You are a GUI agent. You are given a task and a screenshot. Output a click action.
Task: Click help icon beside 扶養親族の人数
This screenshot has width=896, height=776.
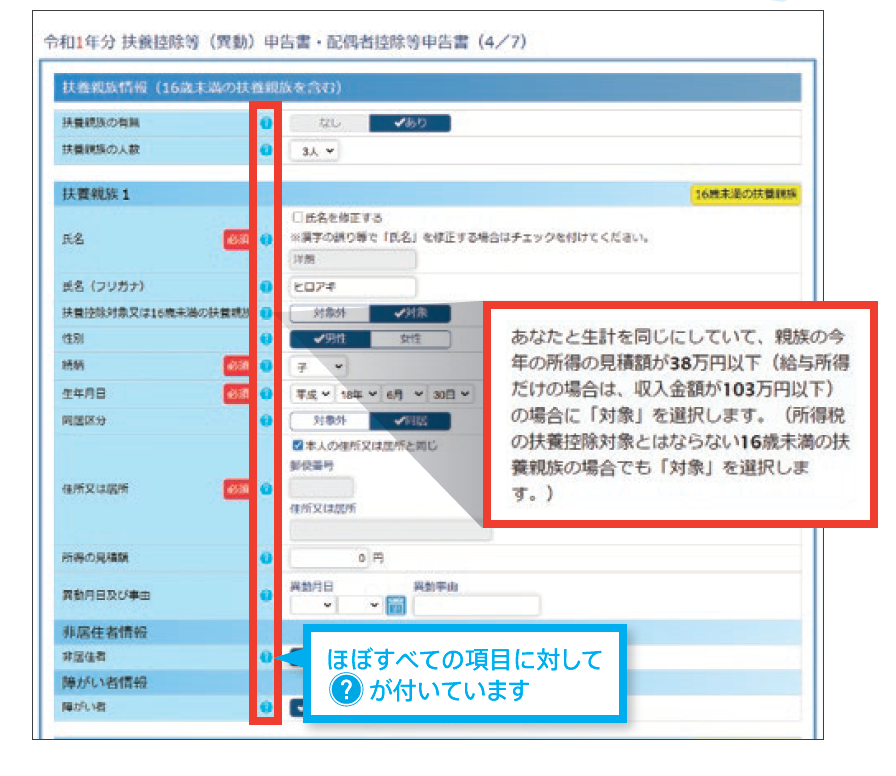click(266, 150)
